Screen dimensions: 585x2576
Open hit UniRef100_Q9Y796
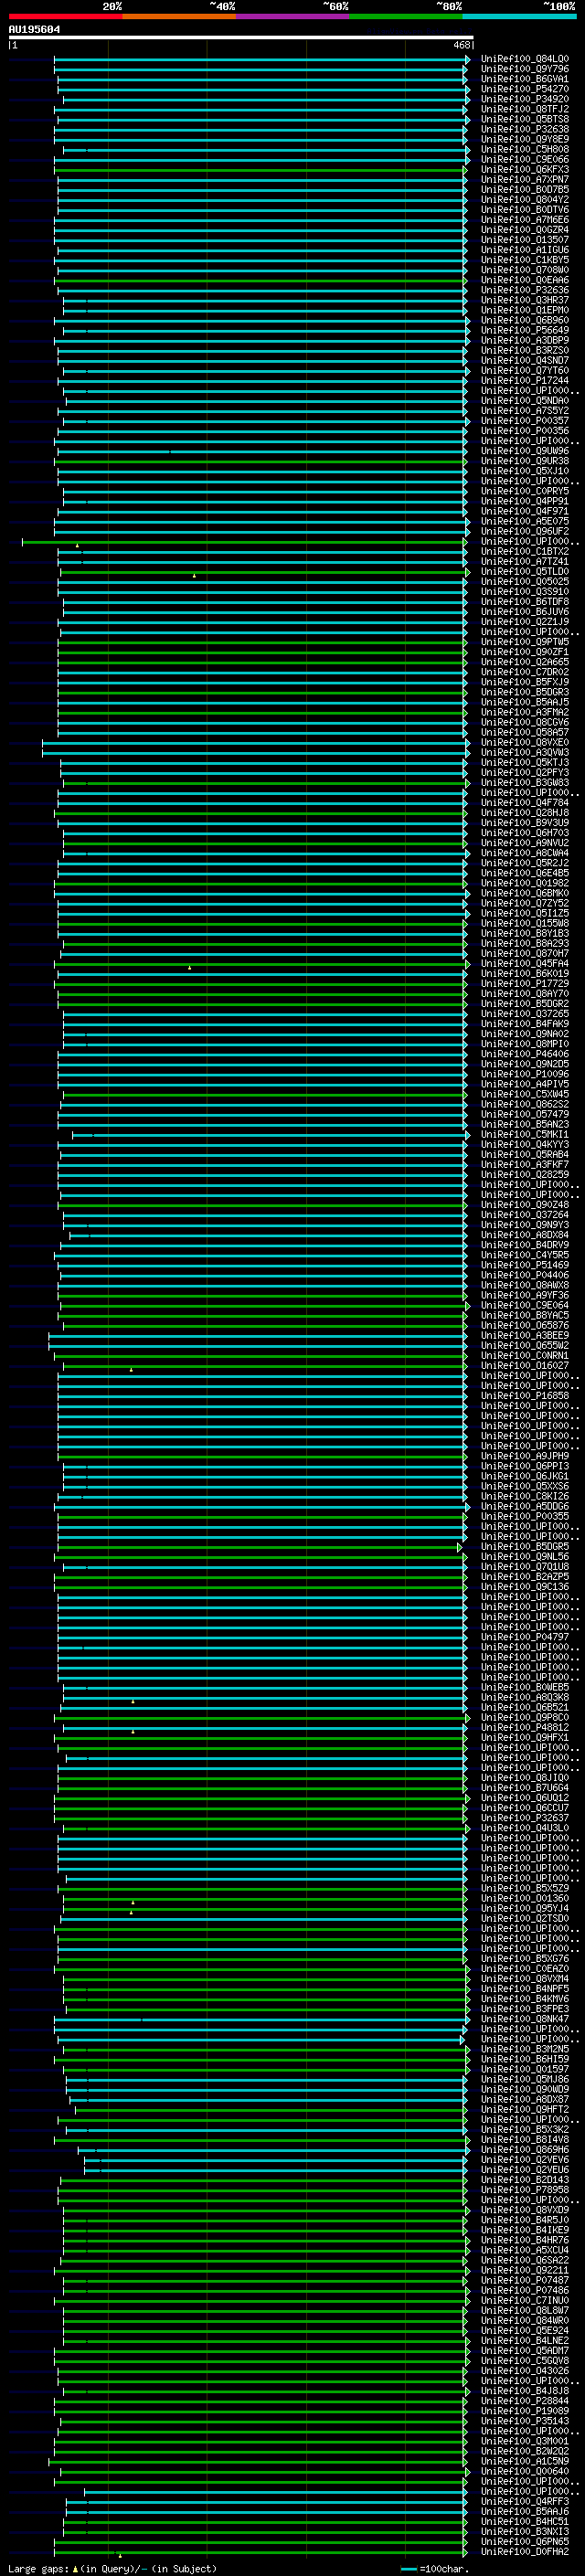(524, 69)
